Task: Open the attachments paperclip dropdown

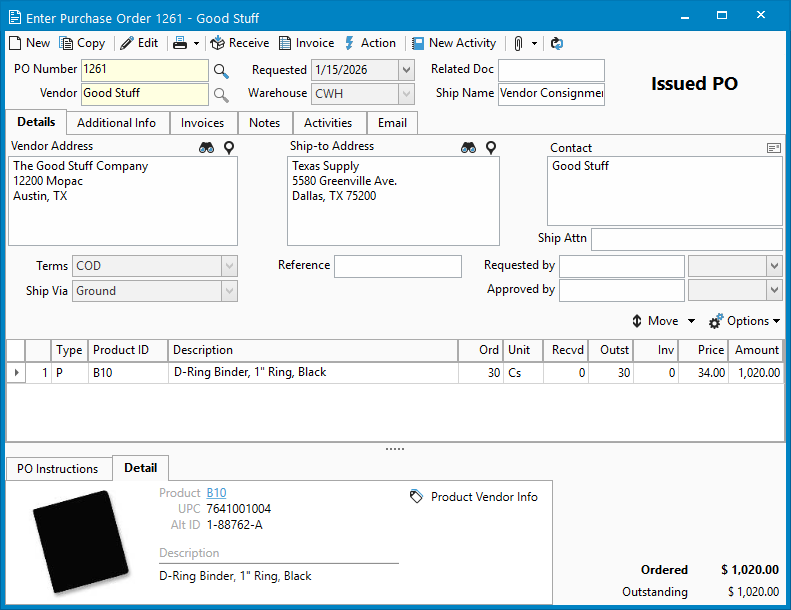Action: [534, 43]
